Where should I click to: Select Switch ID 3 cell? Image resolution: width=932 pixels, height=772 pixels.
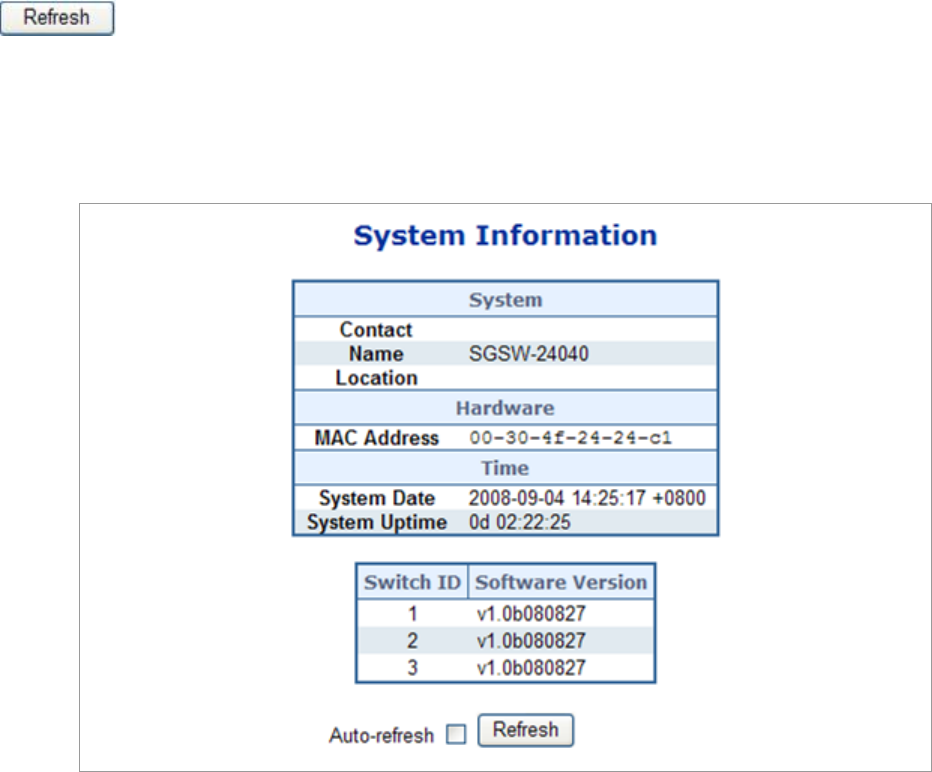point(413,667)
